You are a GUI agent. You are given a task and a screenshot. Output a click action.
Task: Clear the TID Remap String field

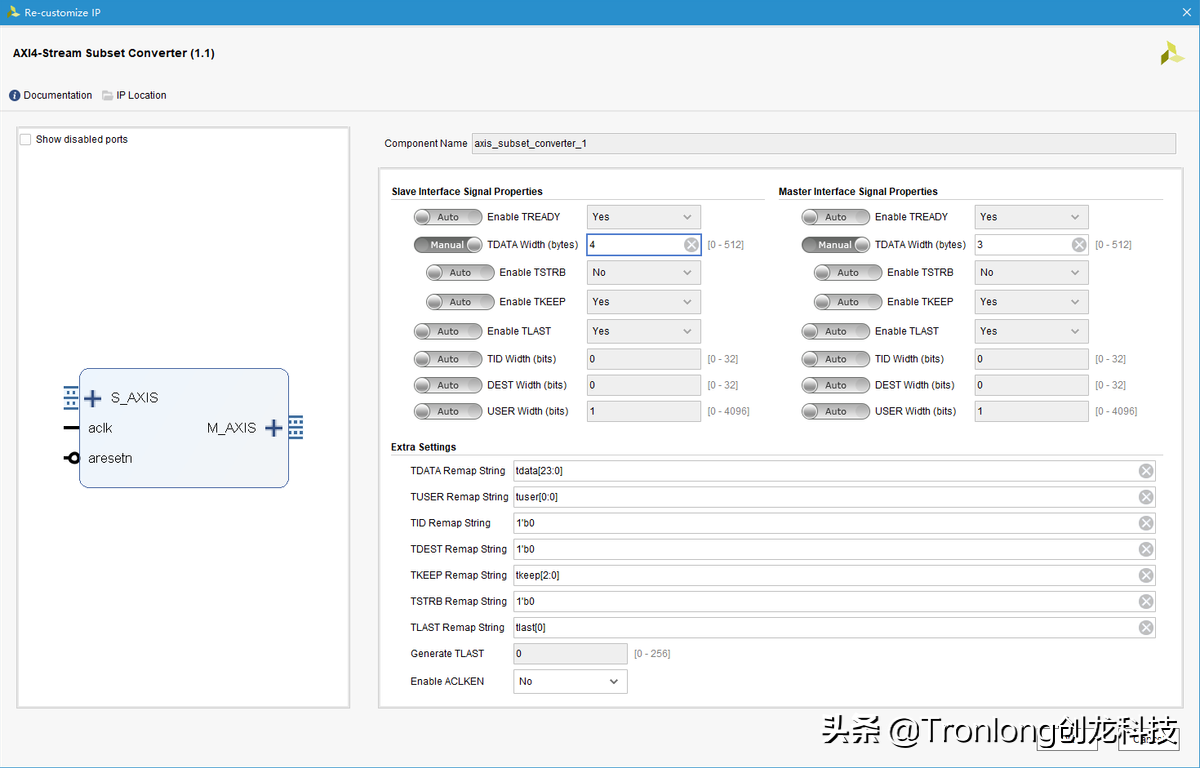[x=1146, y=523]
